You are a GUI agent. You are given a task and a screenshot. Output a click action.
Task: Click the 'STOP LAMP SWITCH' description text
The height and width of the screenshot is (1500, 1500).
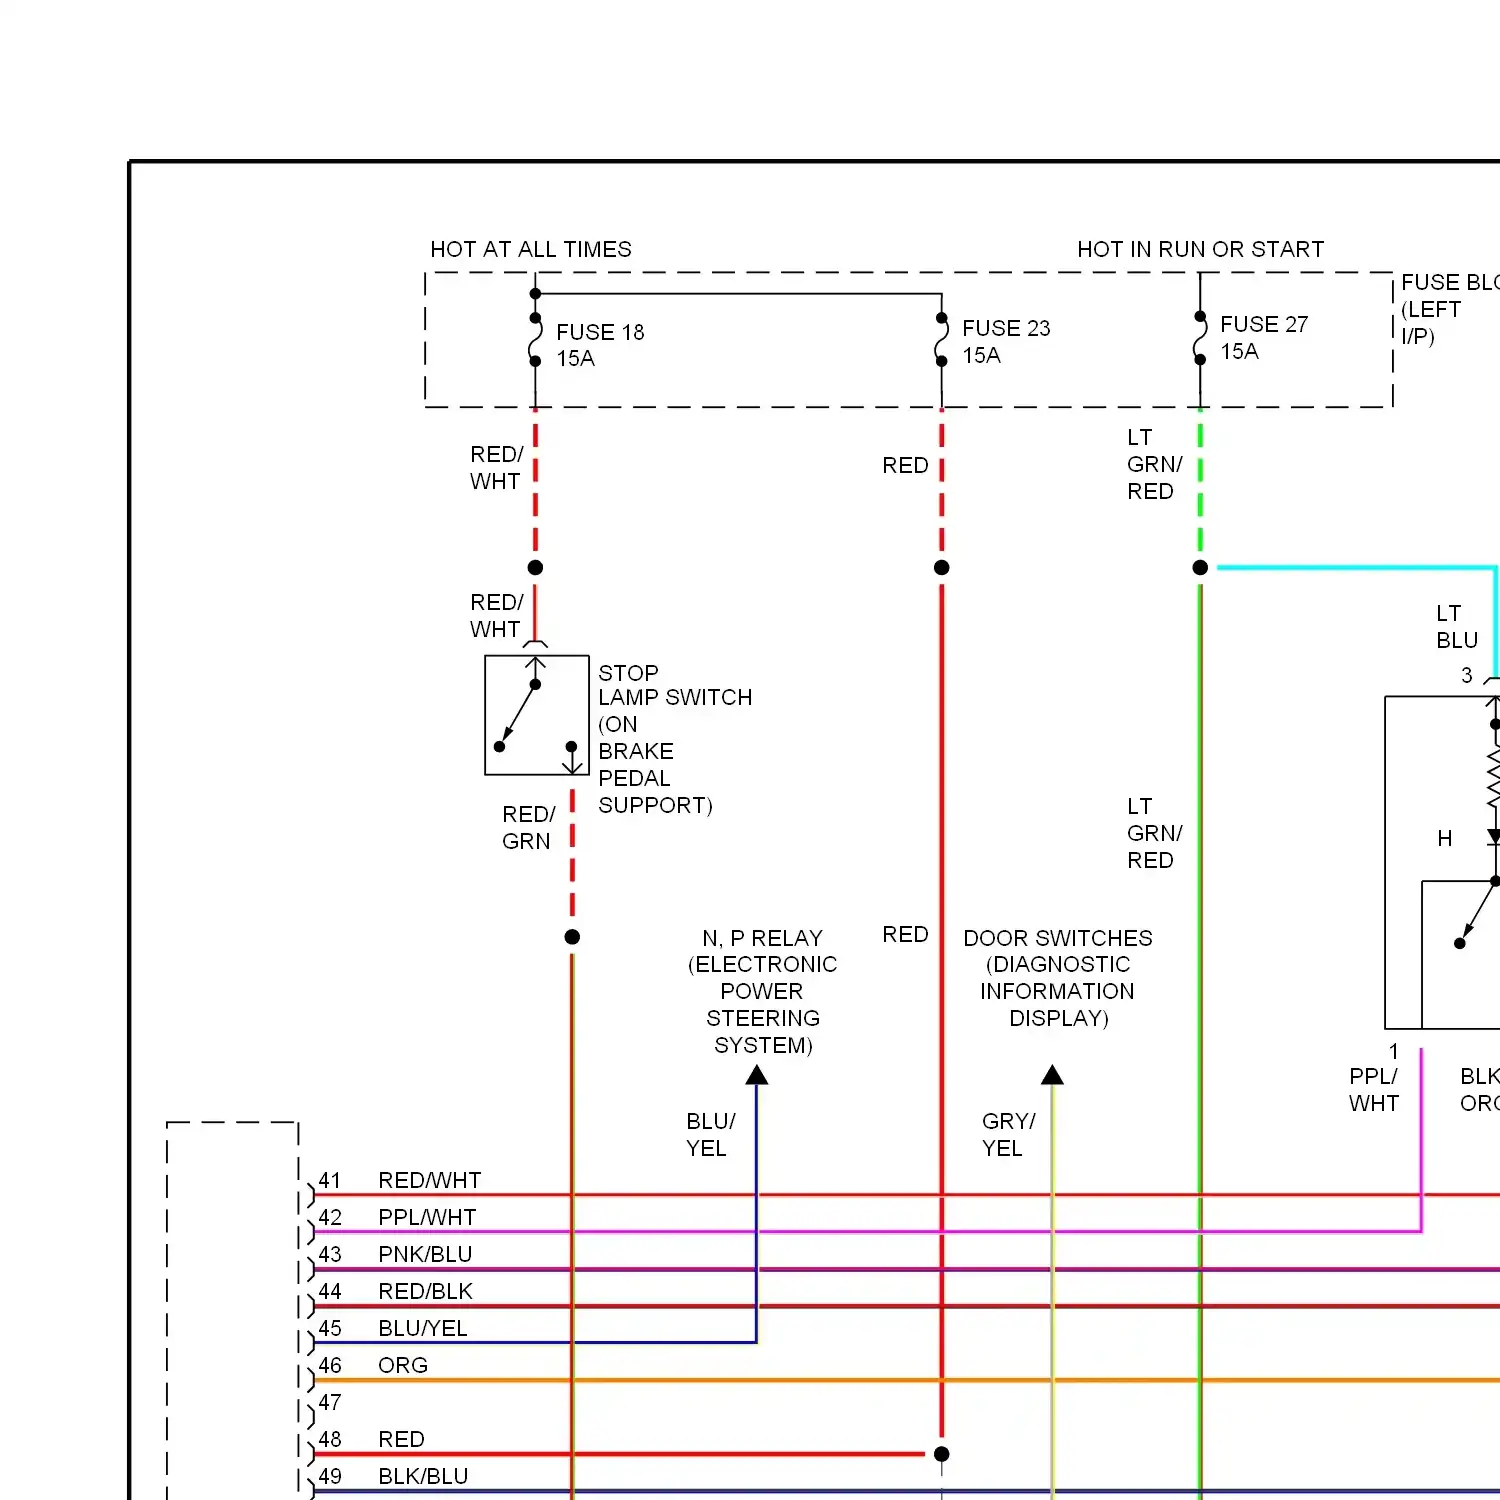[675, 739]
